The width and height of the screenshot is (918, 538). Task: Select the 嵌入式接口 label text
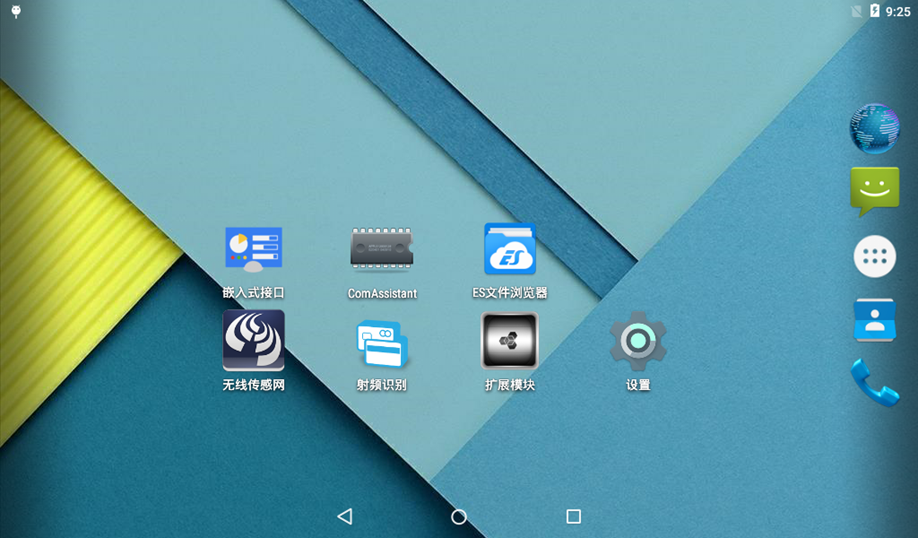pyautogui.click(x=254, y=292)
